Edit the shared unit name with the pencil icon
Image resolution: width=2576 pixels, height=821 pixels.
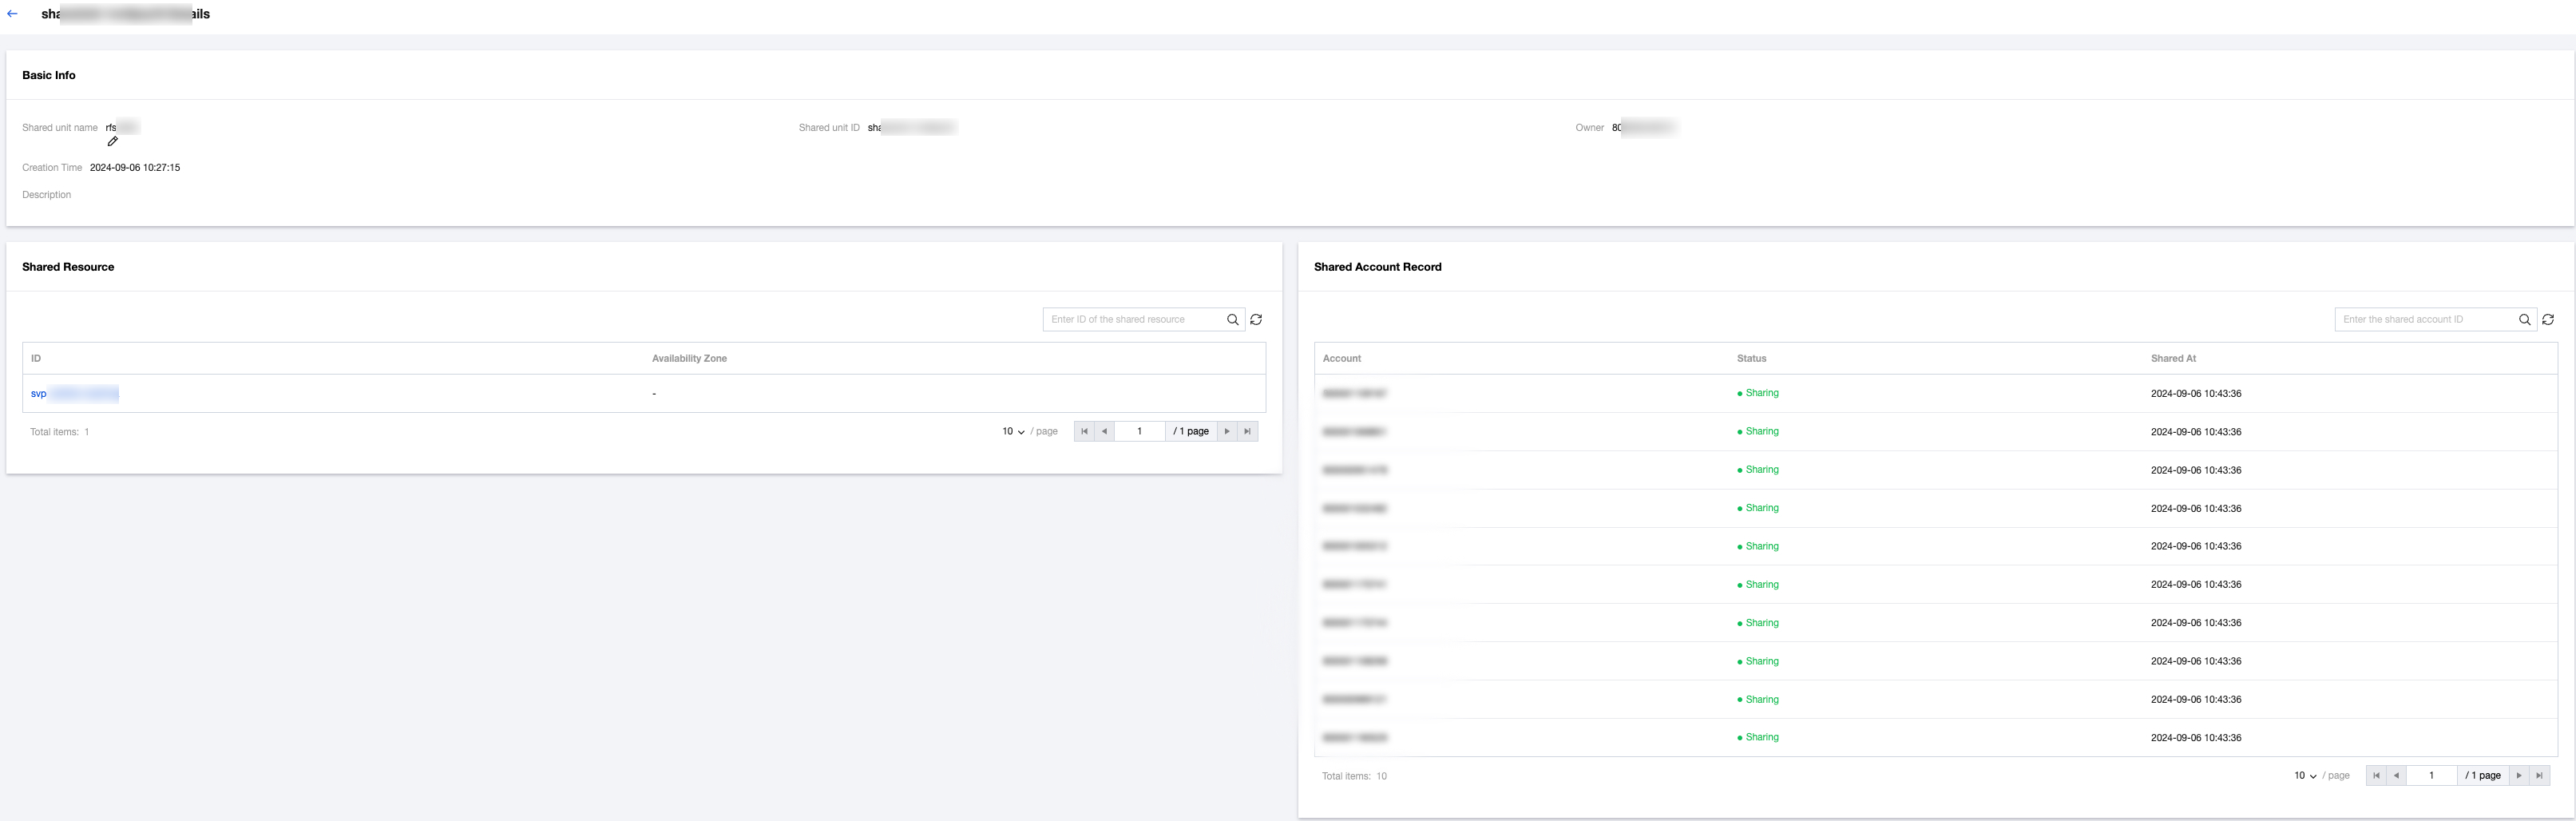coord(113,141)
